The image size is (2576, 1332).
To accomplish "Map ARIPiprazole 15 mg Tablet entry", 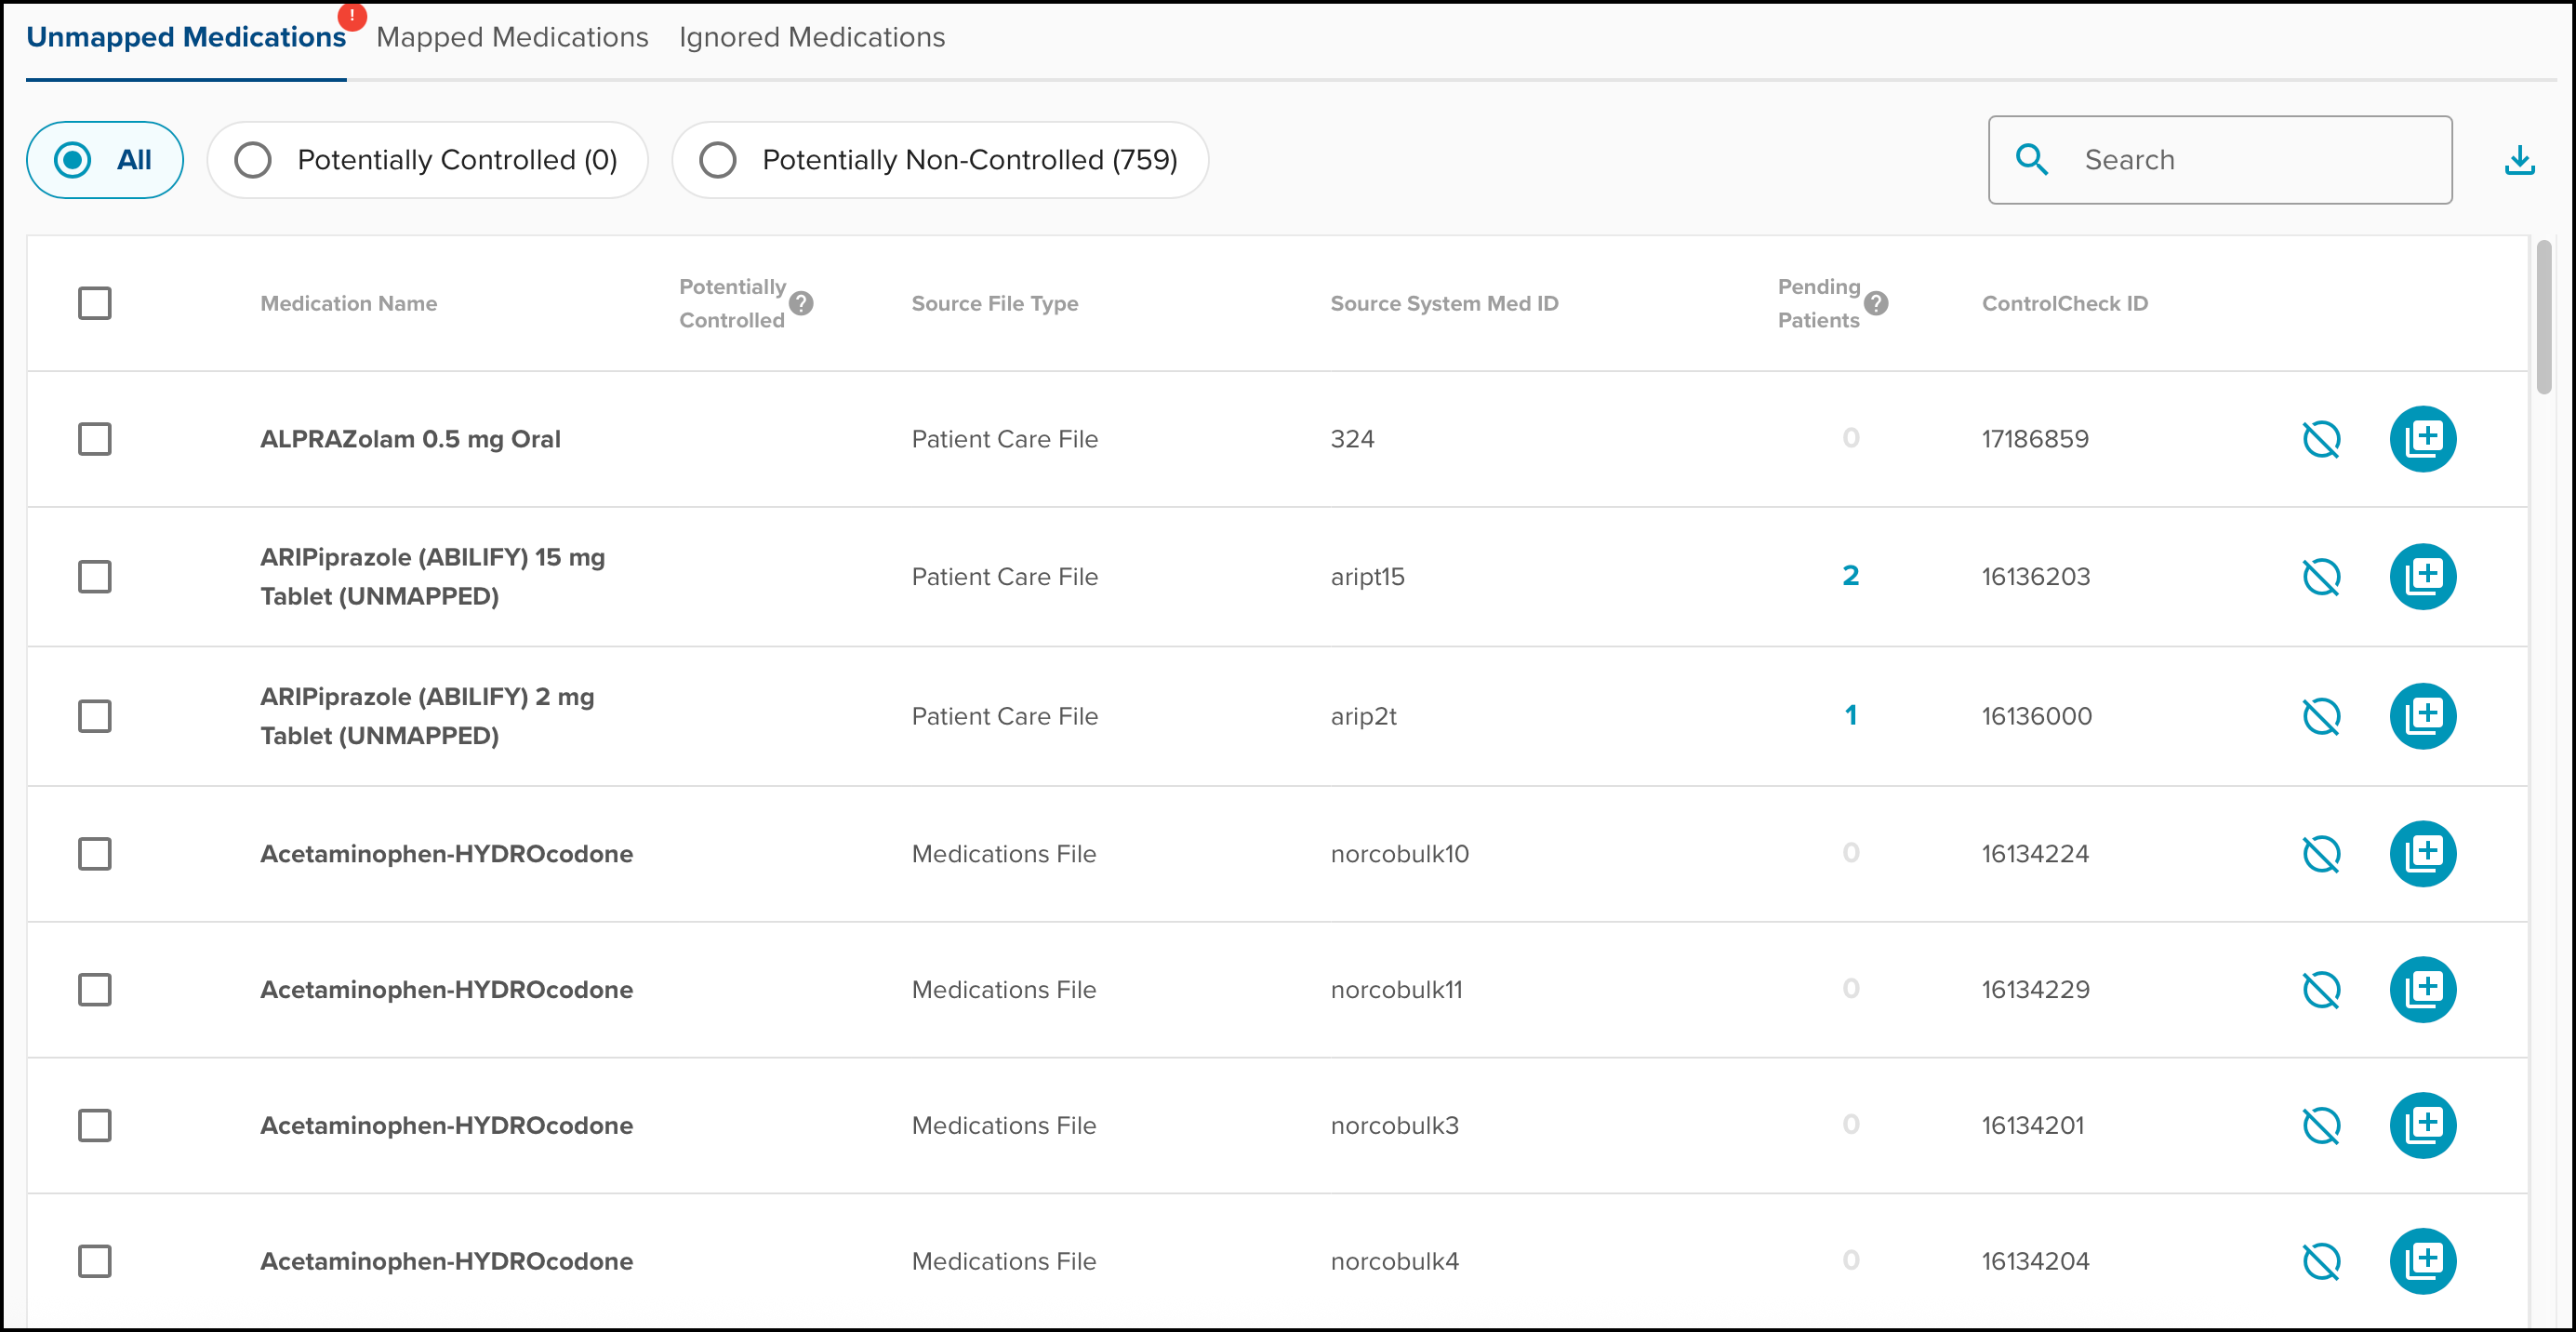I will (2421, 577).
